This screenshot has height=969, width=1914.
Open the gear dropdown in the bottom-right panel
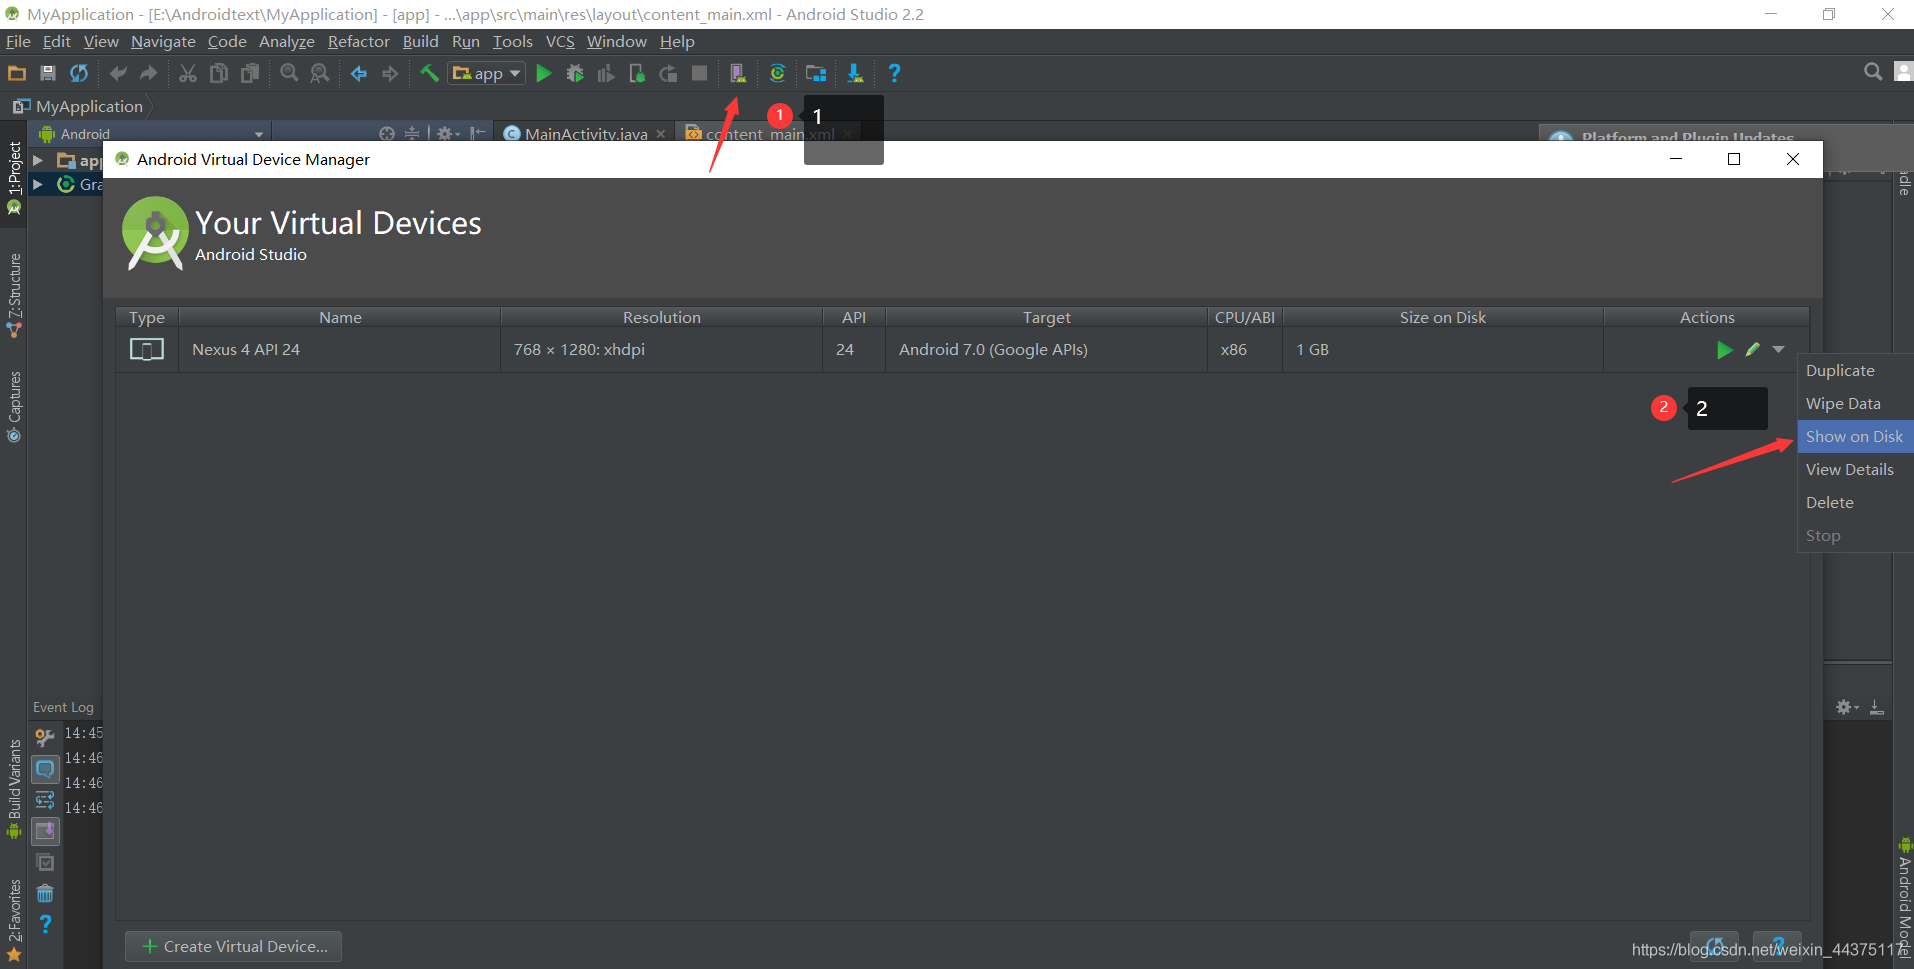(1846, 707)
